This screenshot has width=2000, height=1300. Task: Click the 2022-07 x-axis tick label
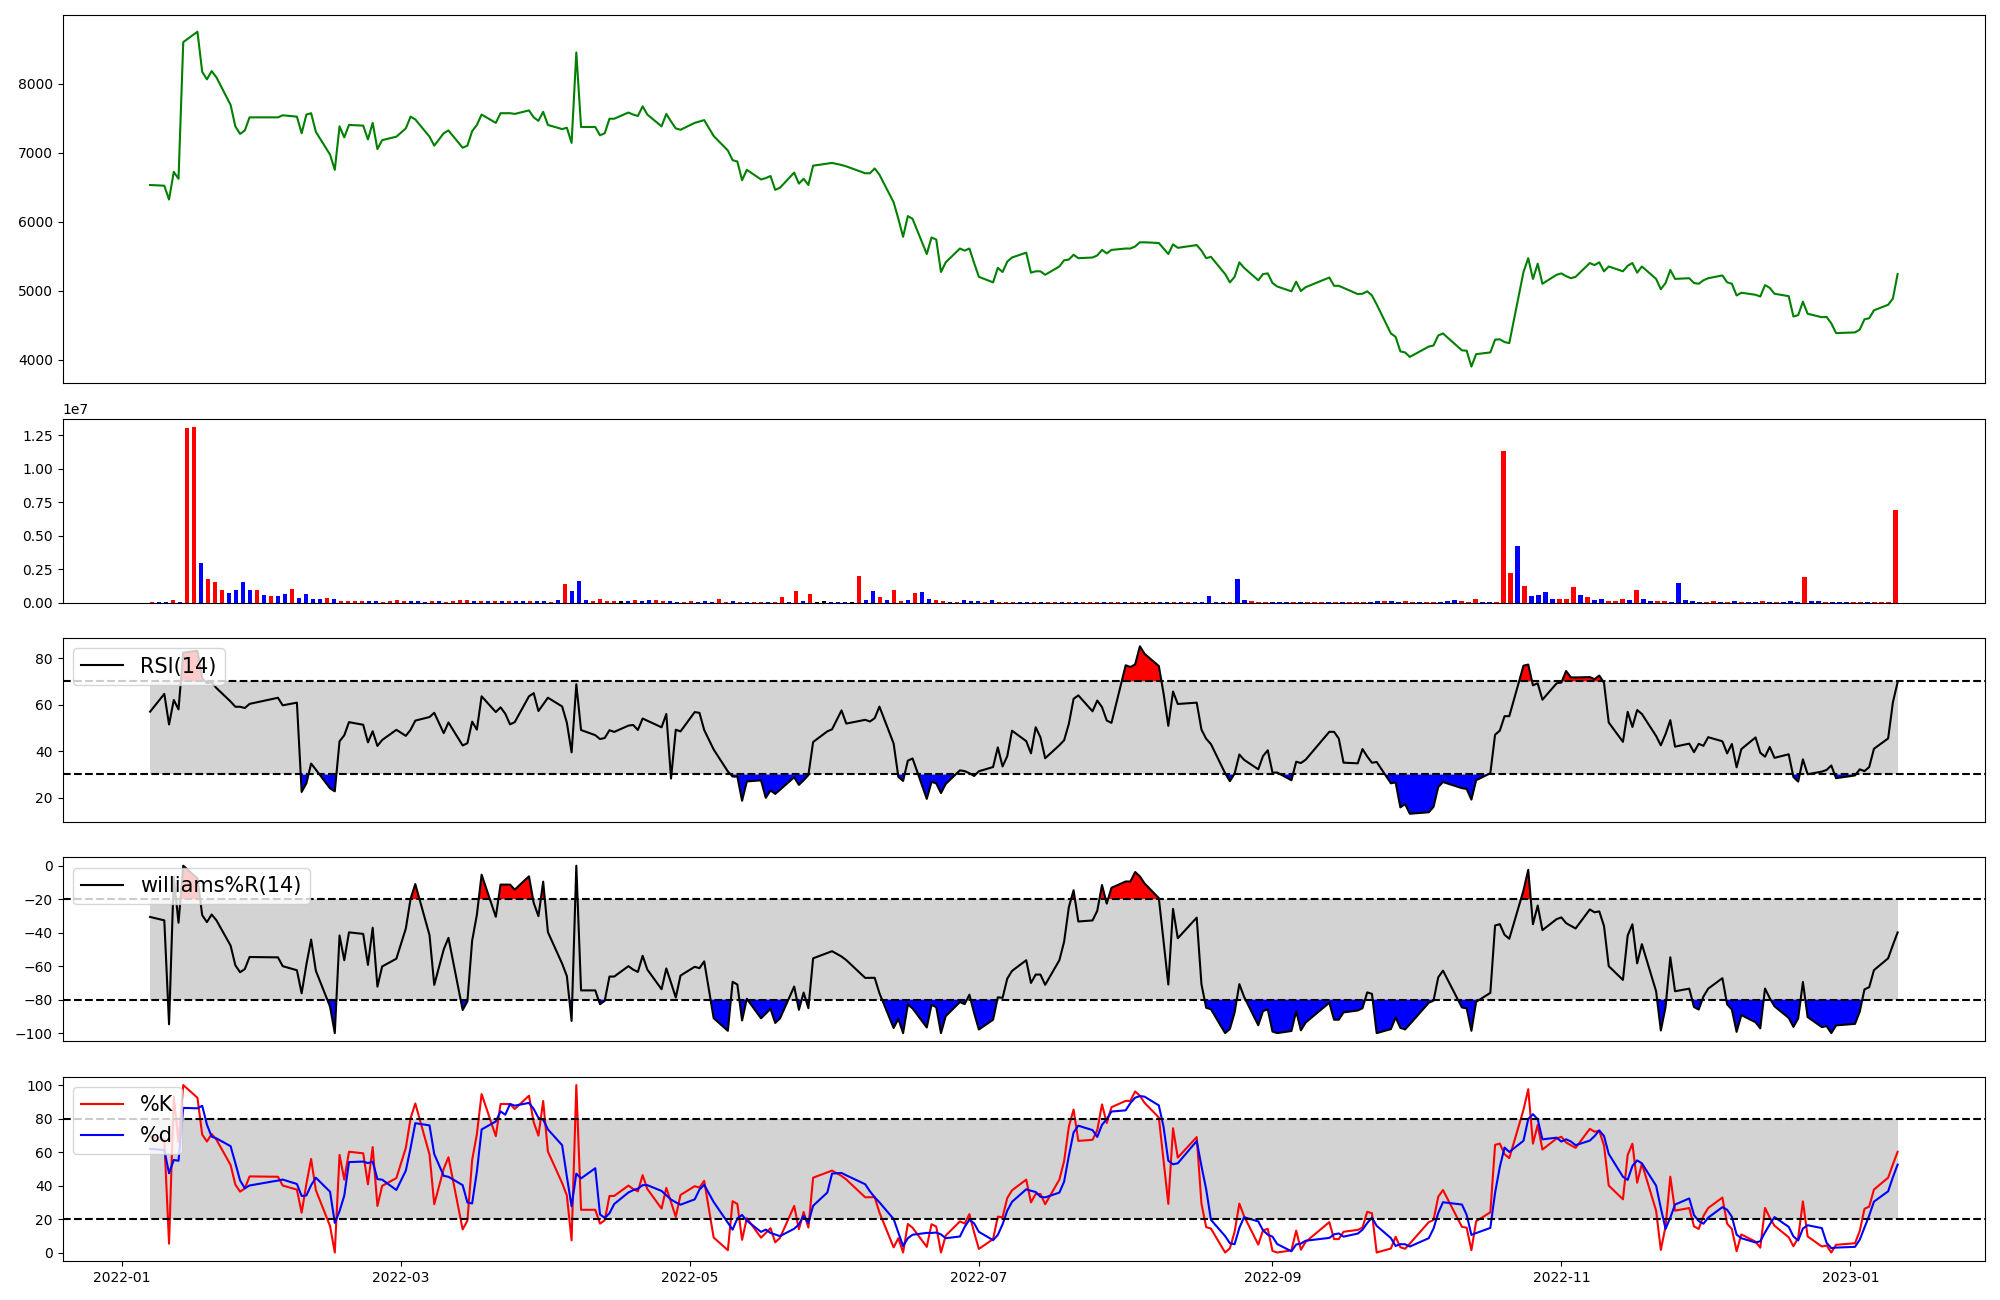tap(978, 1277)
